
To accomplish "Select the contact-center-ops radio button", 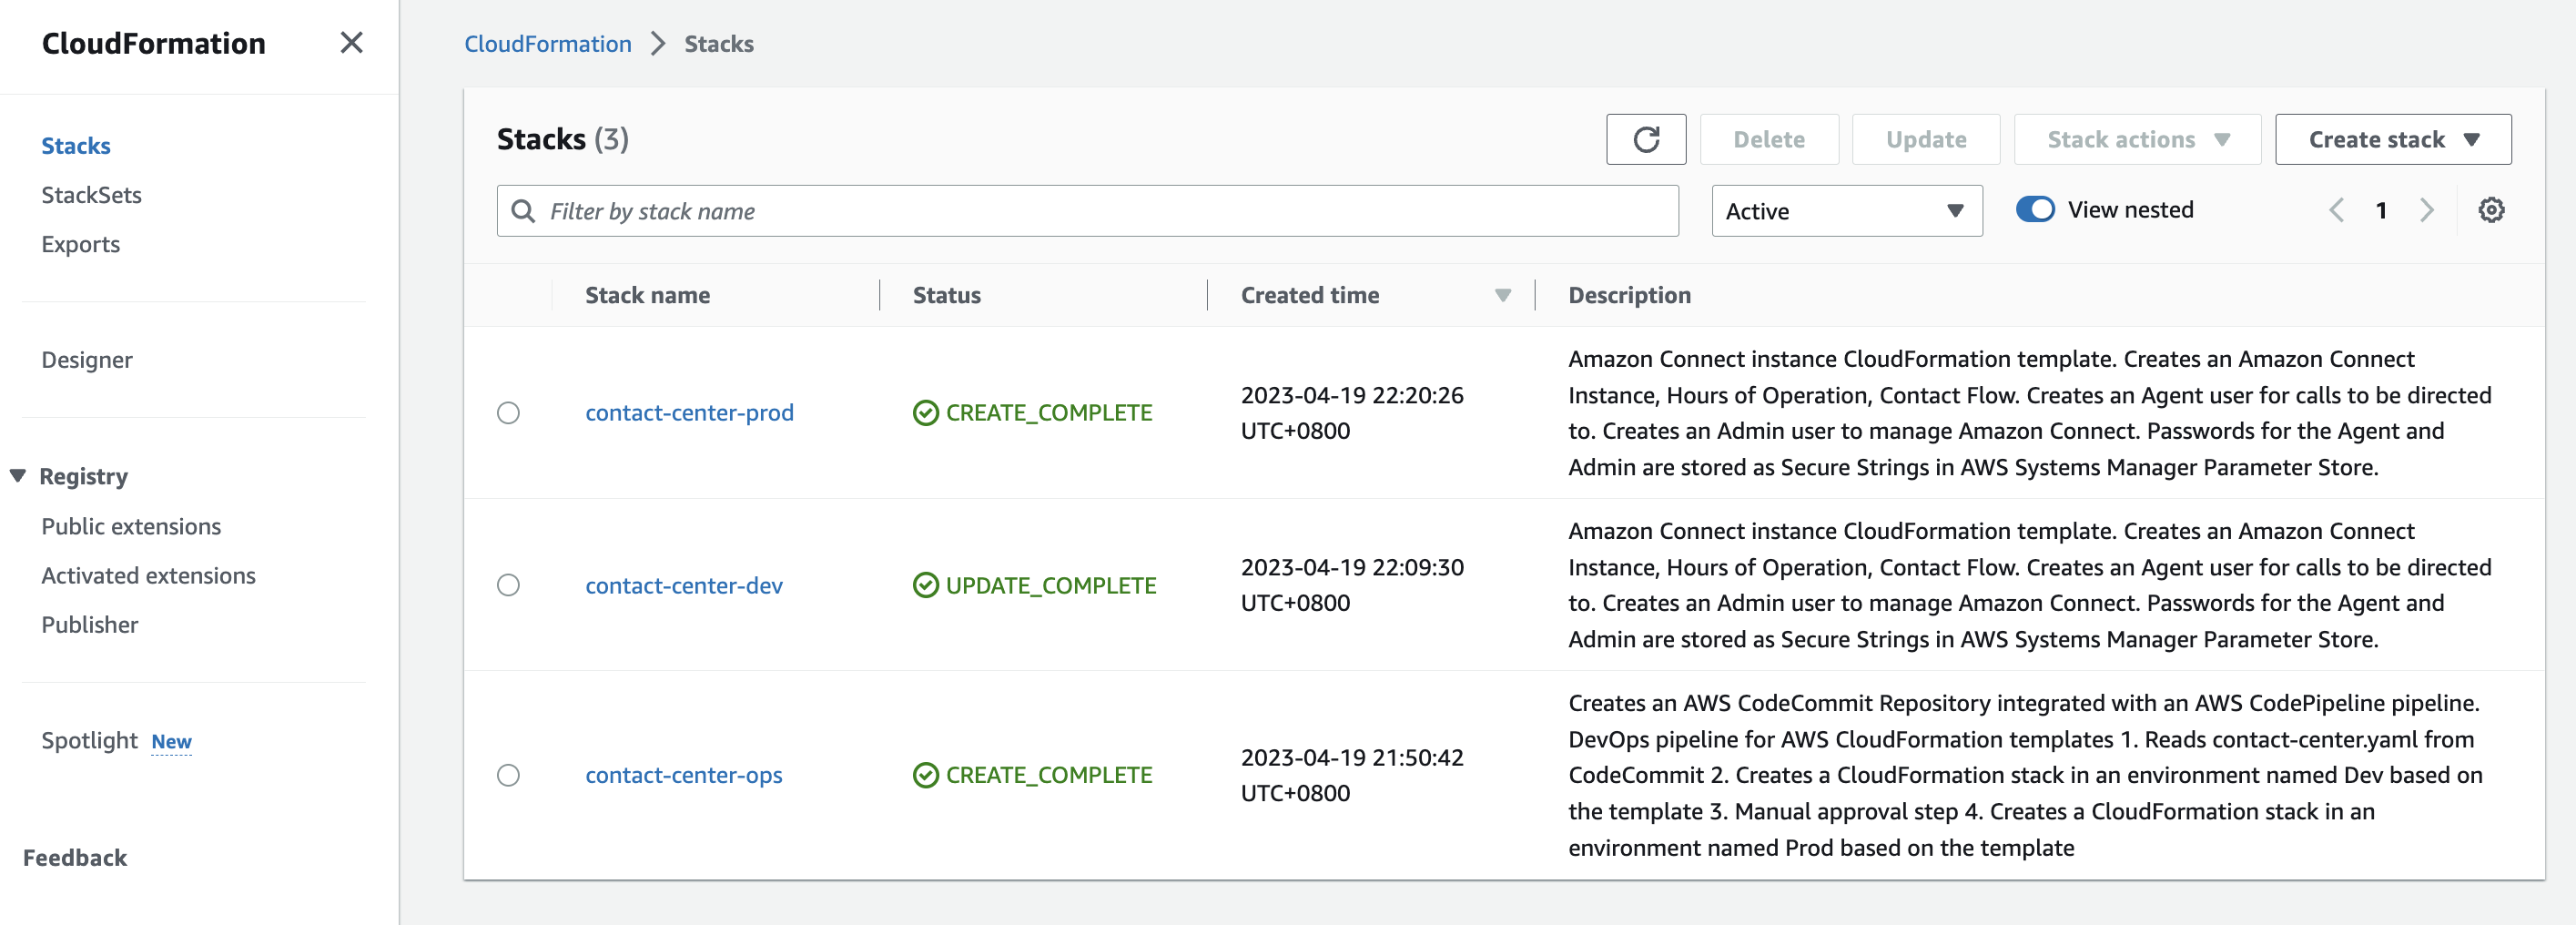I will pyautogui.click(x=508, y=775).
